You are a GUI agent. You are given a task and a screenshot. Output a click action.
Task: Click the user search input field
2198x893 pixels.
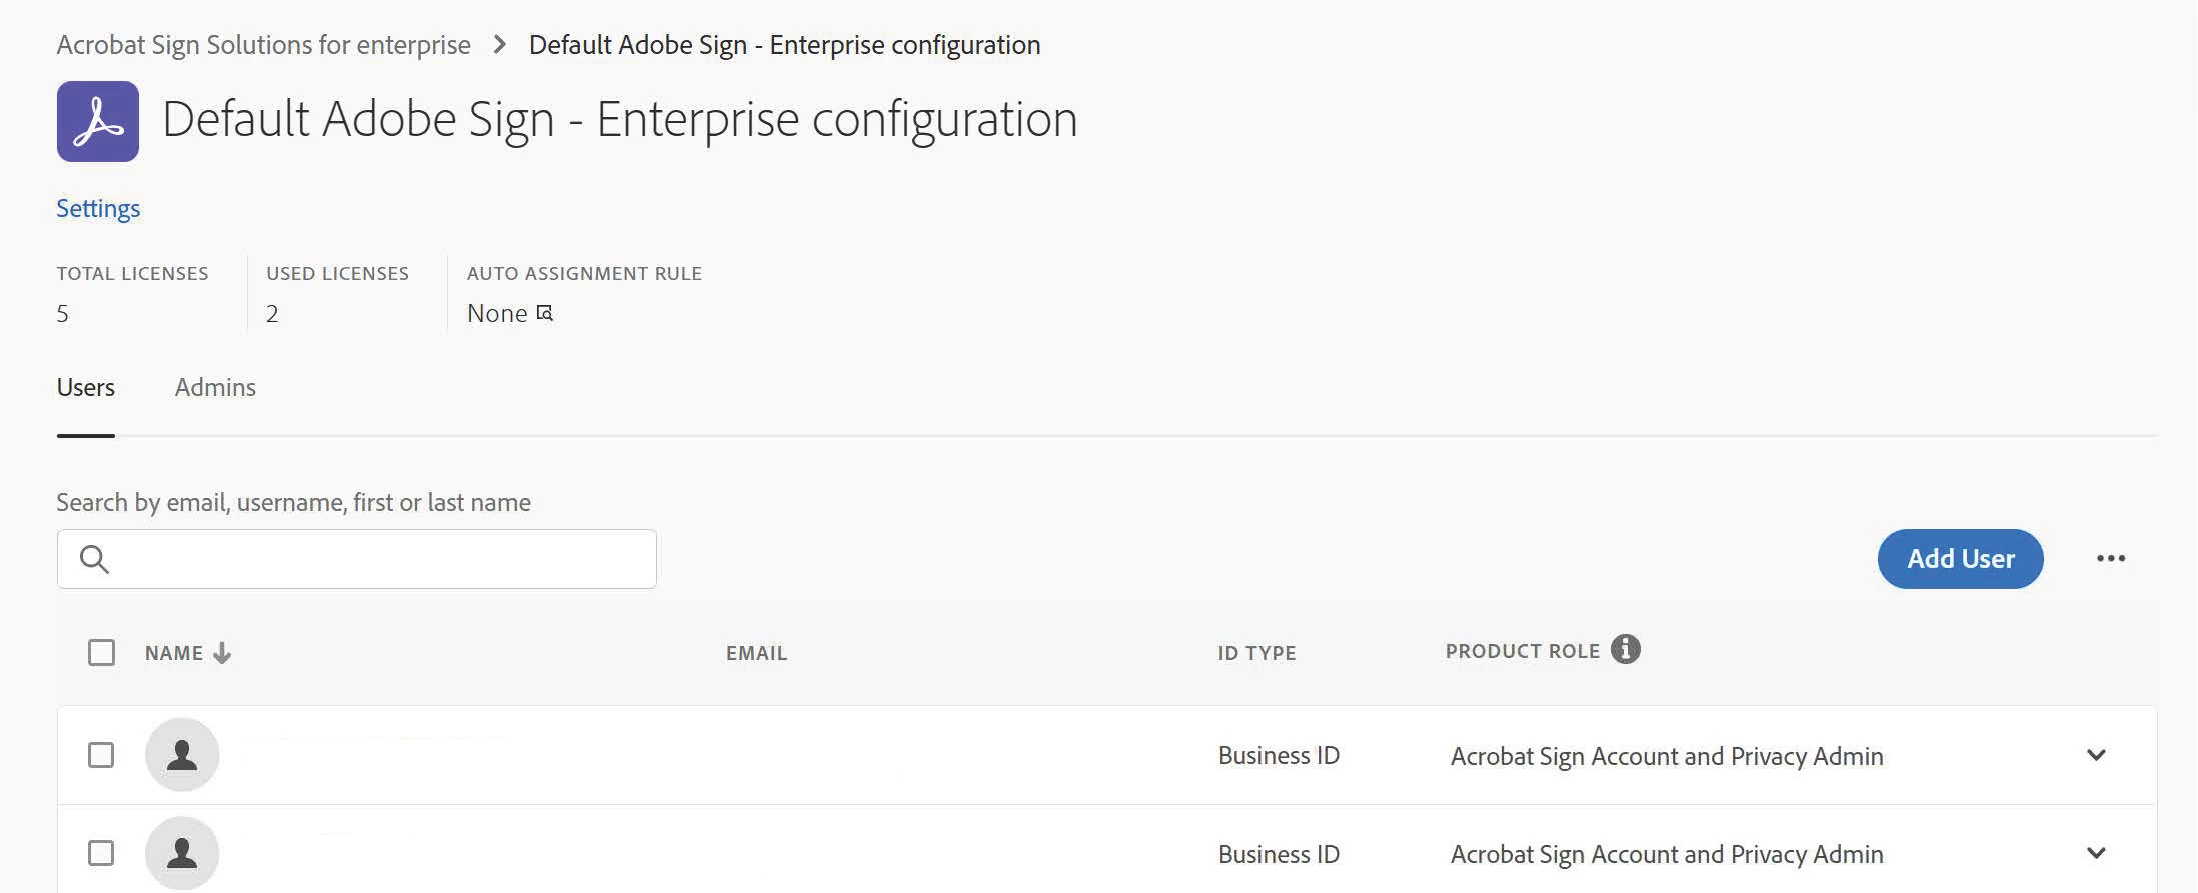click(380, 559)
